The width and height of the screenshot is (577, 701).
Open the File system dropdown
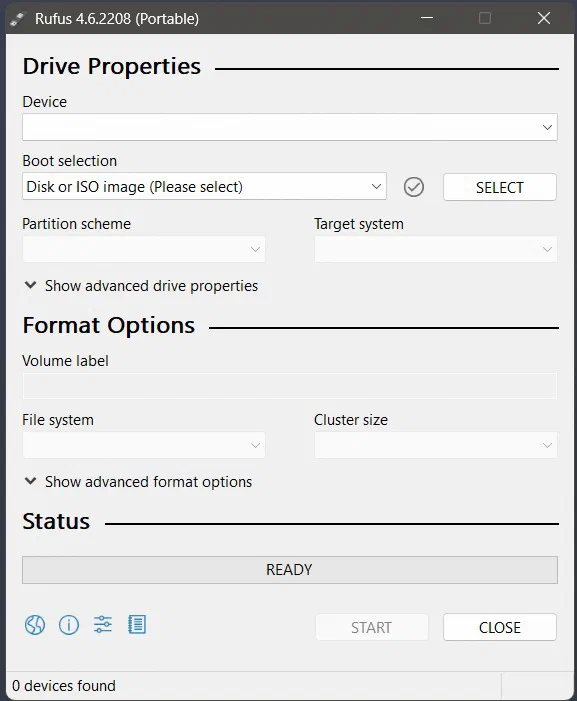[x=143, y=445]
